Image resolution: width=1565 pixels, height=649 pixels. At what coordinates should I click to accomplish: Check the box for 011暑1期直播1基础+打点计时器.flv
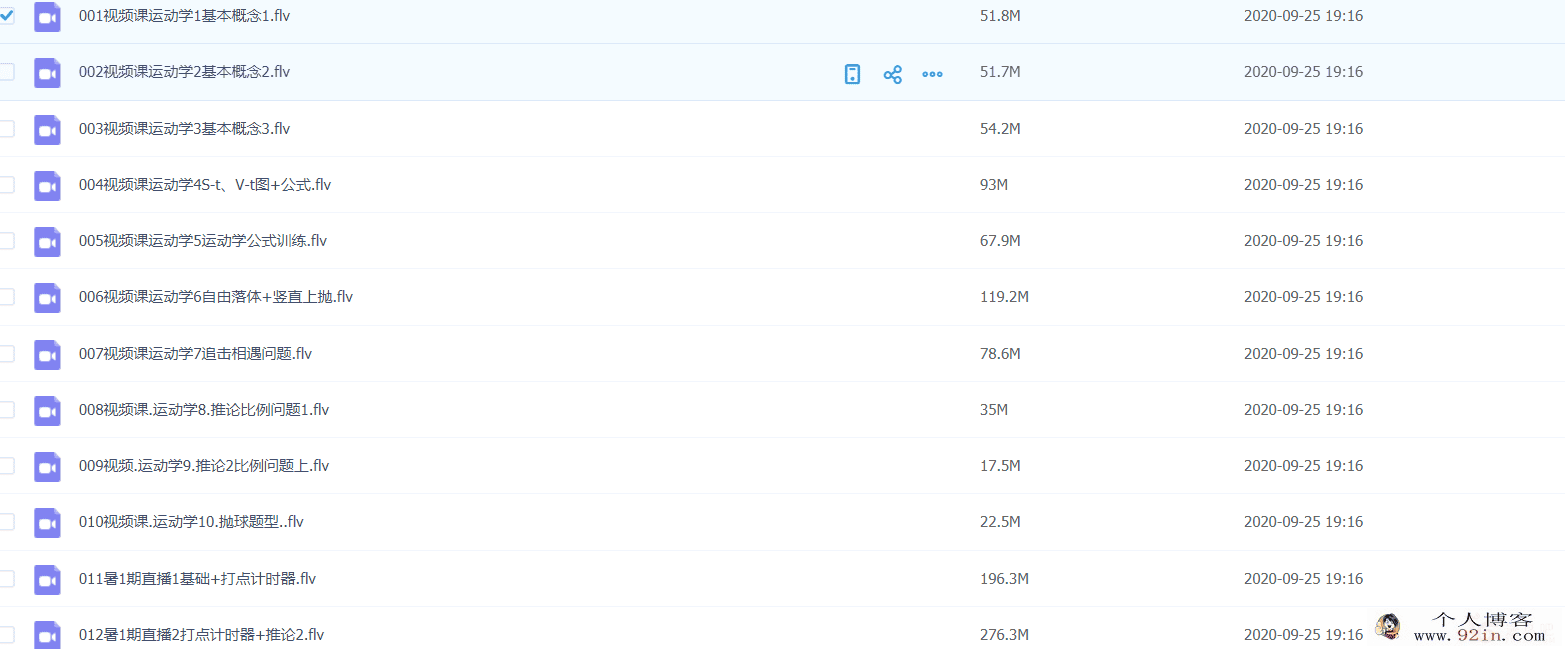6,578
